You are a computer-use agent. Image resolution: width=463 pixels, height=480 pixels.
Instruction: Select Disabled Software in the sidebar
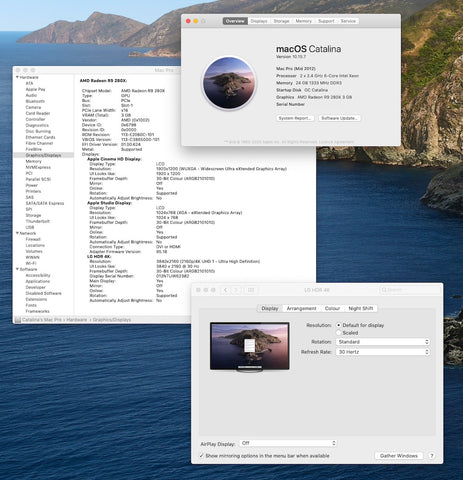43,293
